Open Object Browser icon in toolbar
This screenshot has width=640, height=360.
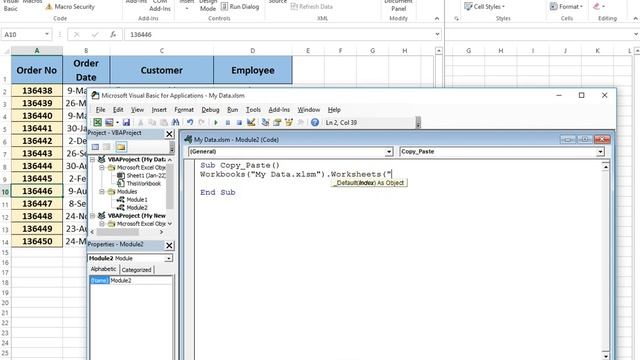click(289, 122)
